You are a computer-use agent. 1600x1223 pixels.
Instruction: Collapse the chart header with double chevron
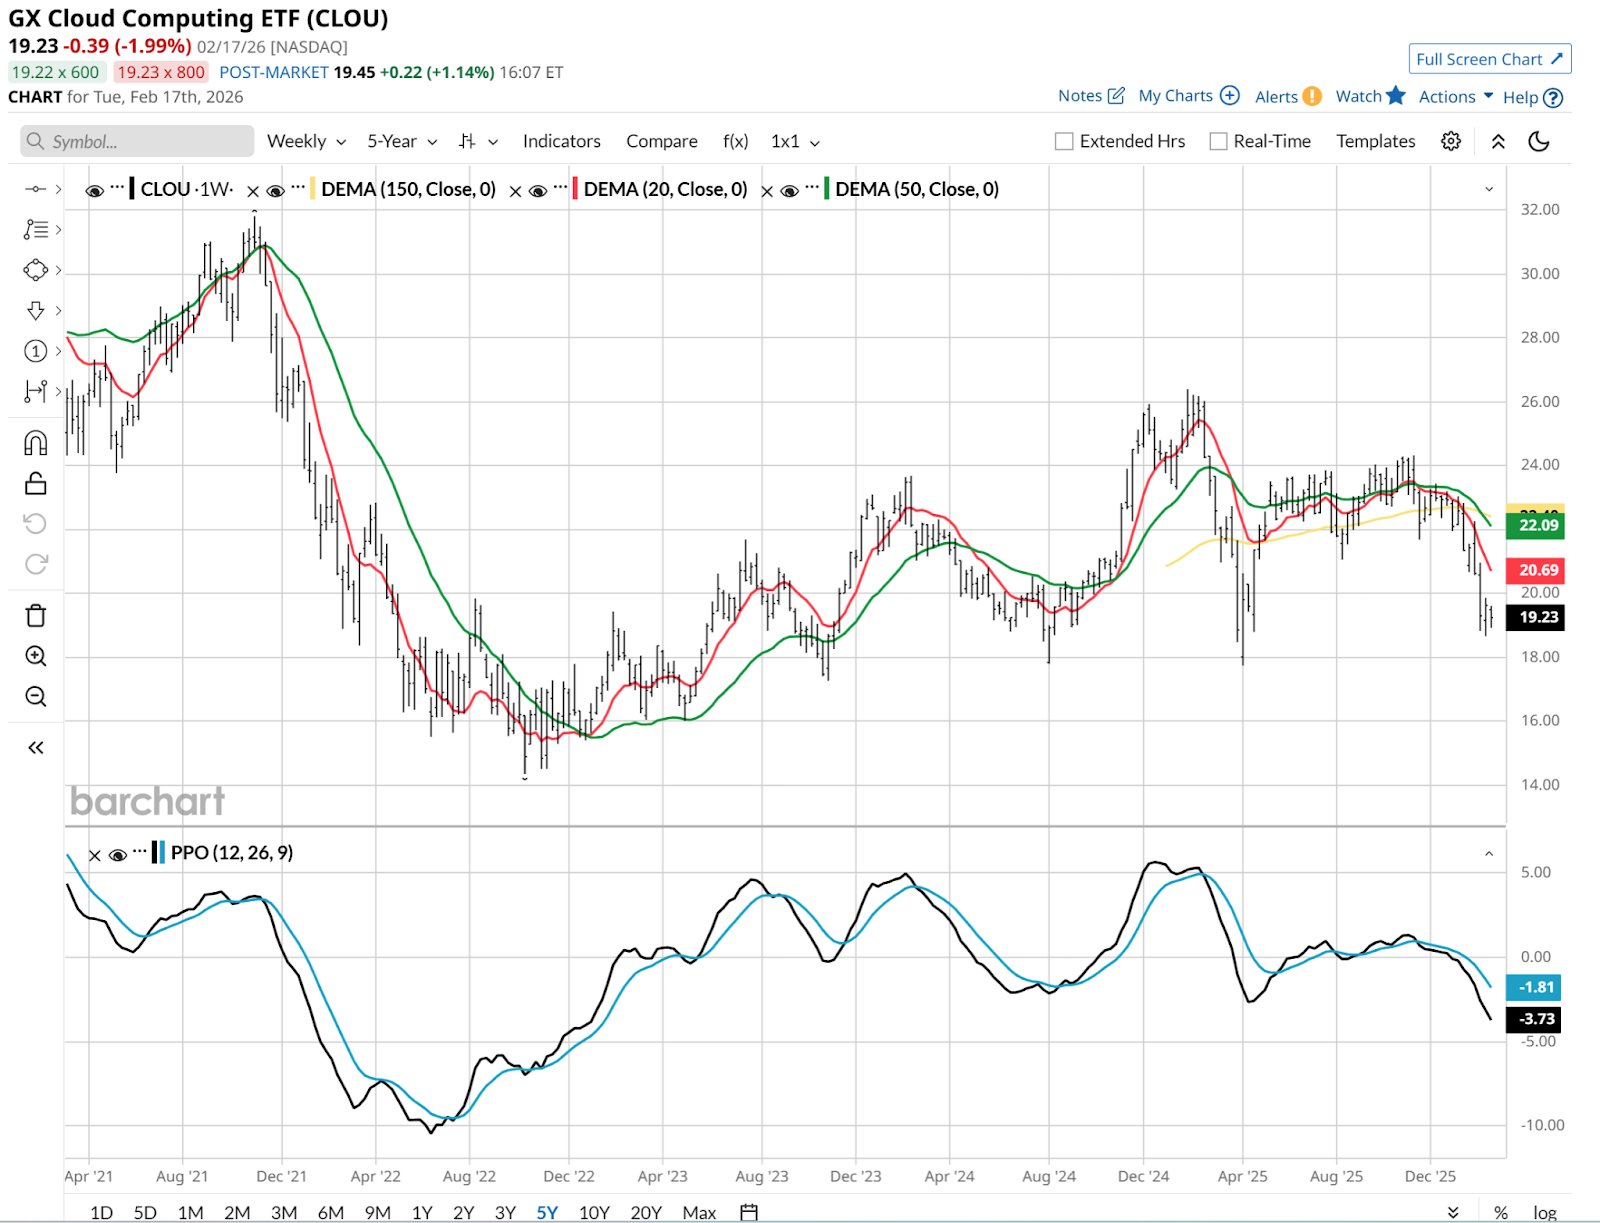pyautogui.click(x=1498, y=141)
